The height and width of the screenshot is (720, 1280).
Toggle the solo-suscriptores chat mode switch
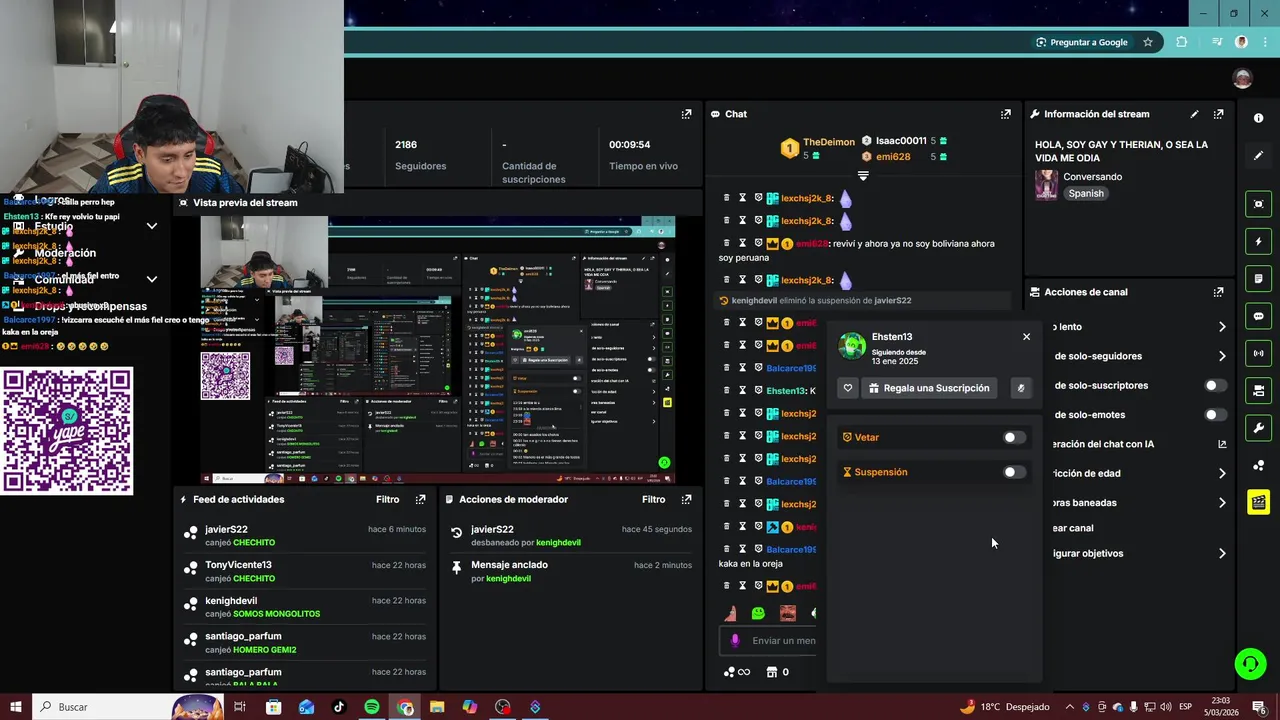click(x=1215, y=385)
